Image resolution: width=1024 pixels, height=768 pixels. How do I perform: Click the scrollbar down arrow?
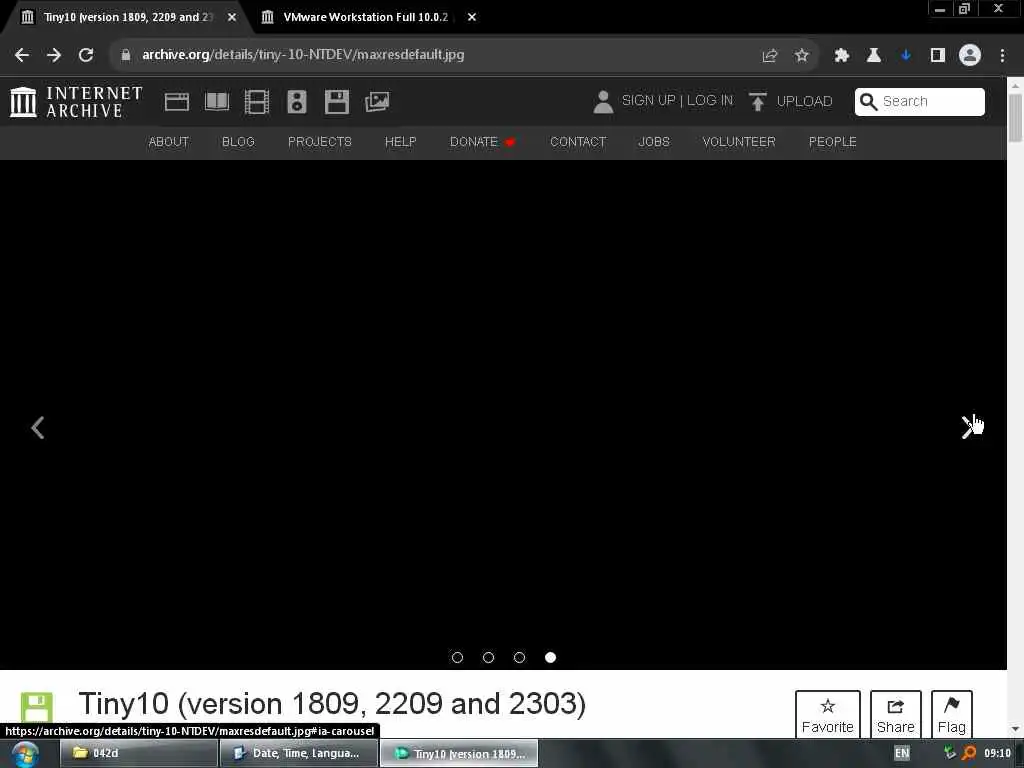[x=1015, y=729]
